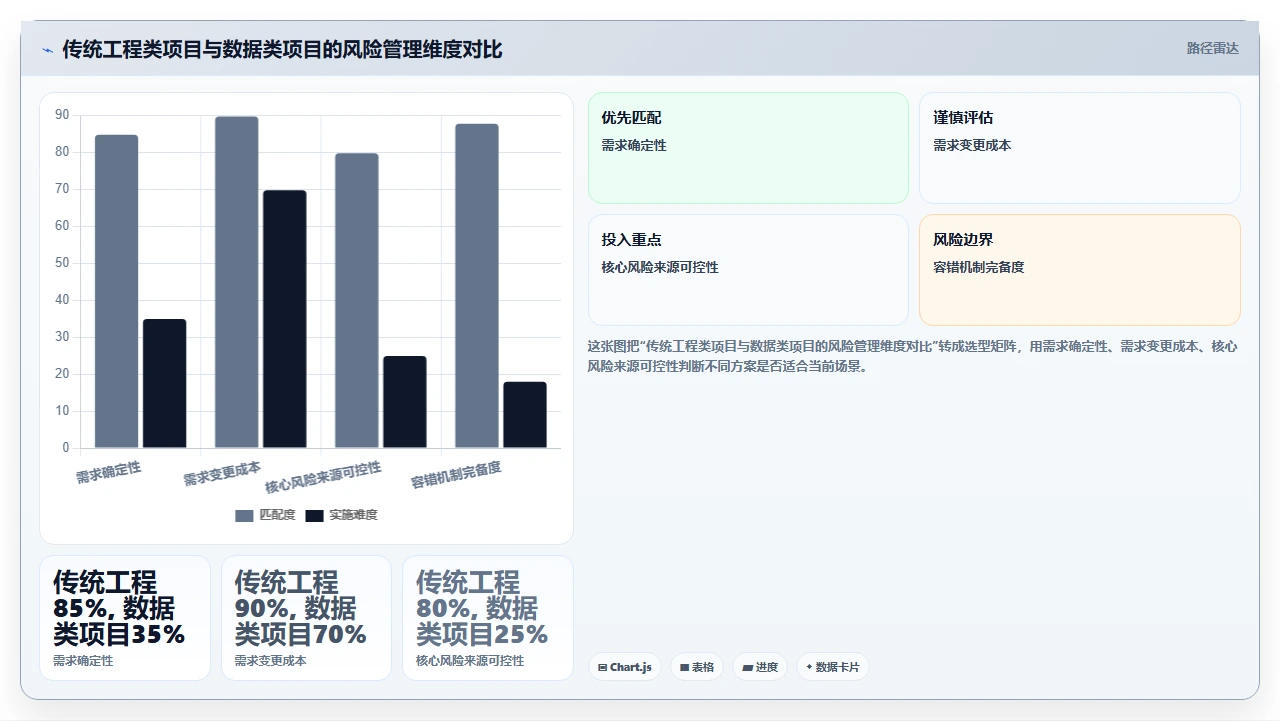Click the 表格 tag chip

(697, 667)
